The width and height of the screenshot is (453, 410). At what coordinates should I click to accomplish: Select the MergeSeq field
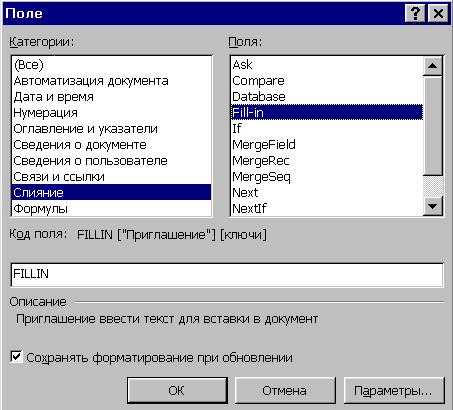coord(327,177)
